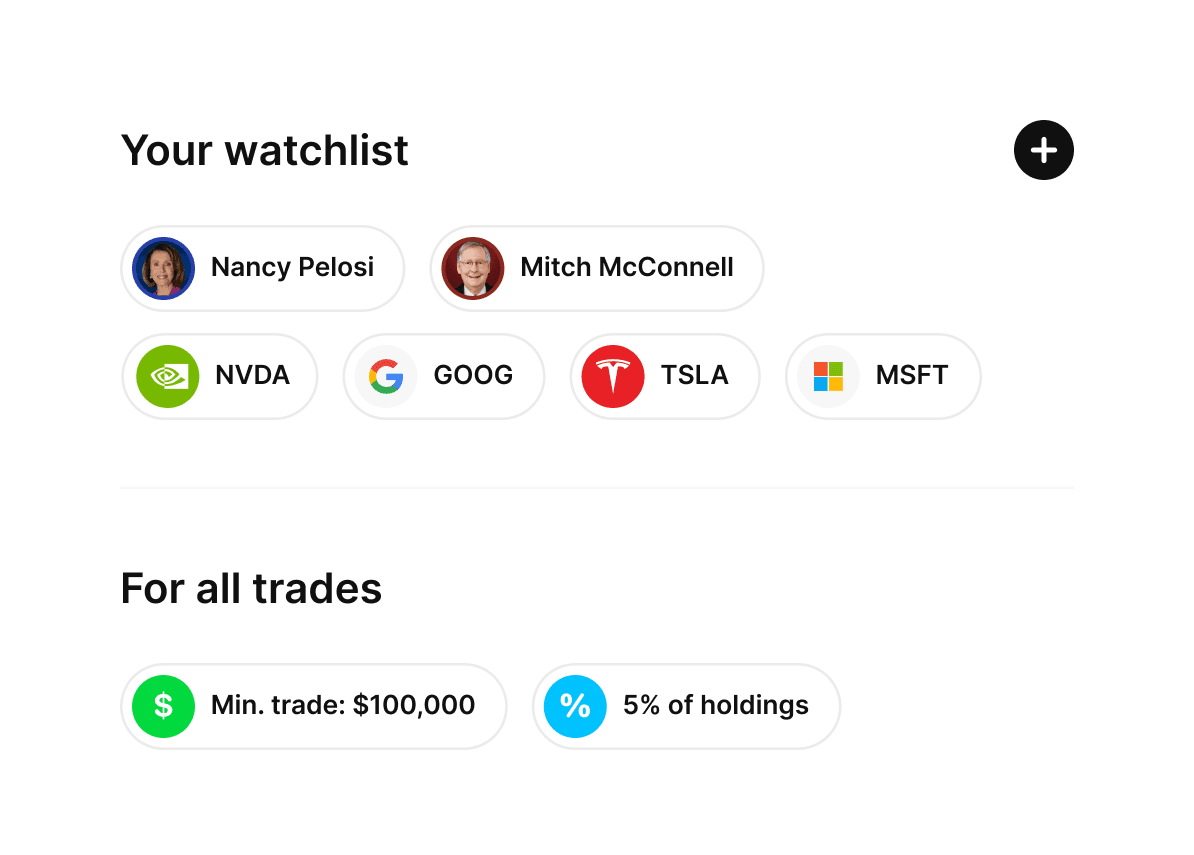Open the NVDA ticker text
This screenshot has width=1194, height=855.
pos(252,376)
